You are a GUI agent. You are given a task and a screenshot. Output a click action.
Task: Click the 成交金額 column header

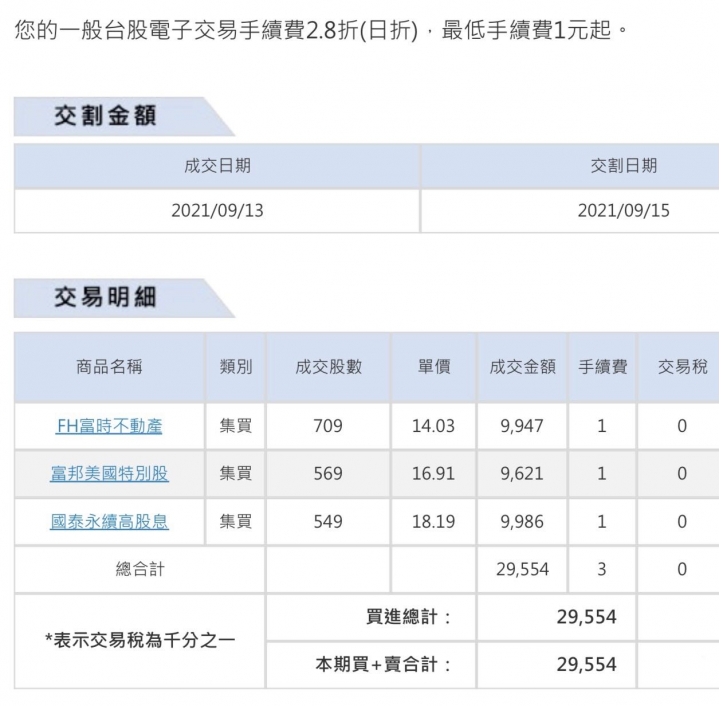click(522, 367)
